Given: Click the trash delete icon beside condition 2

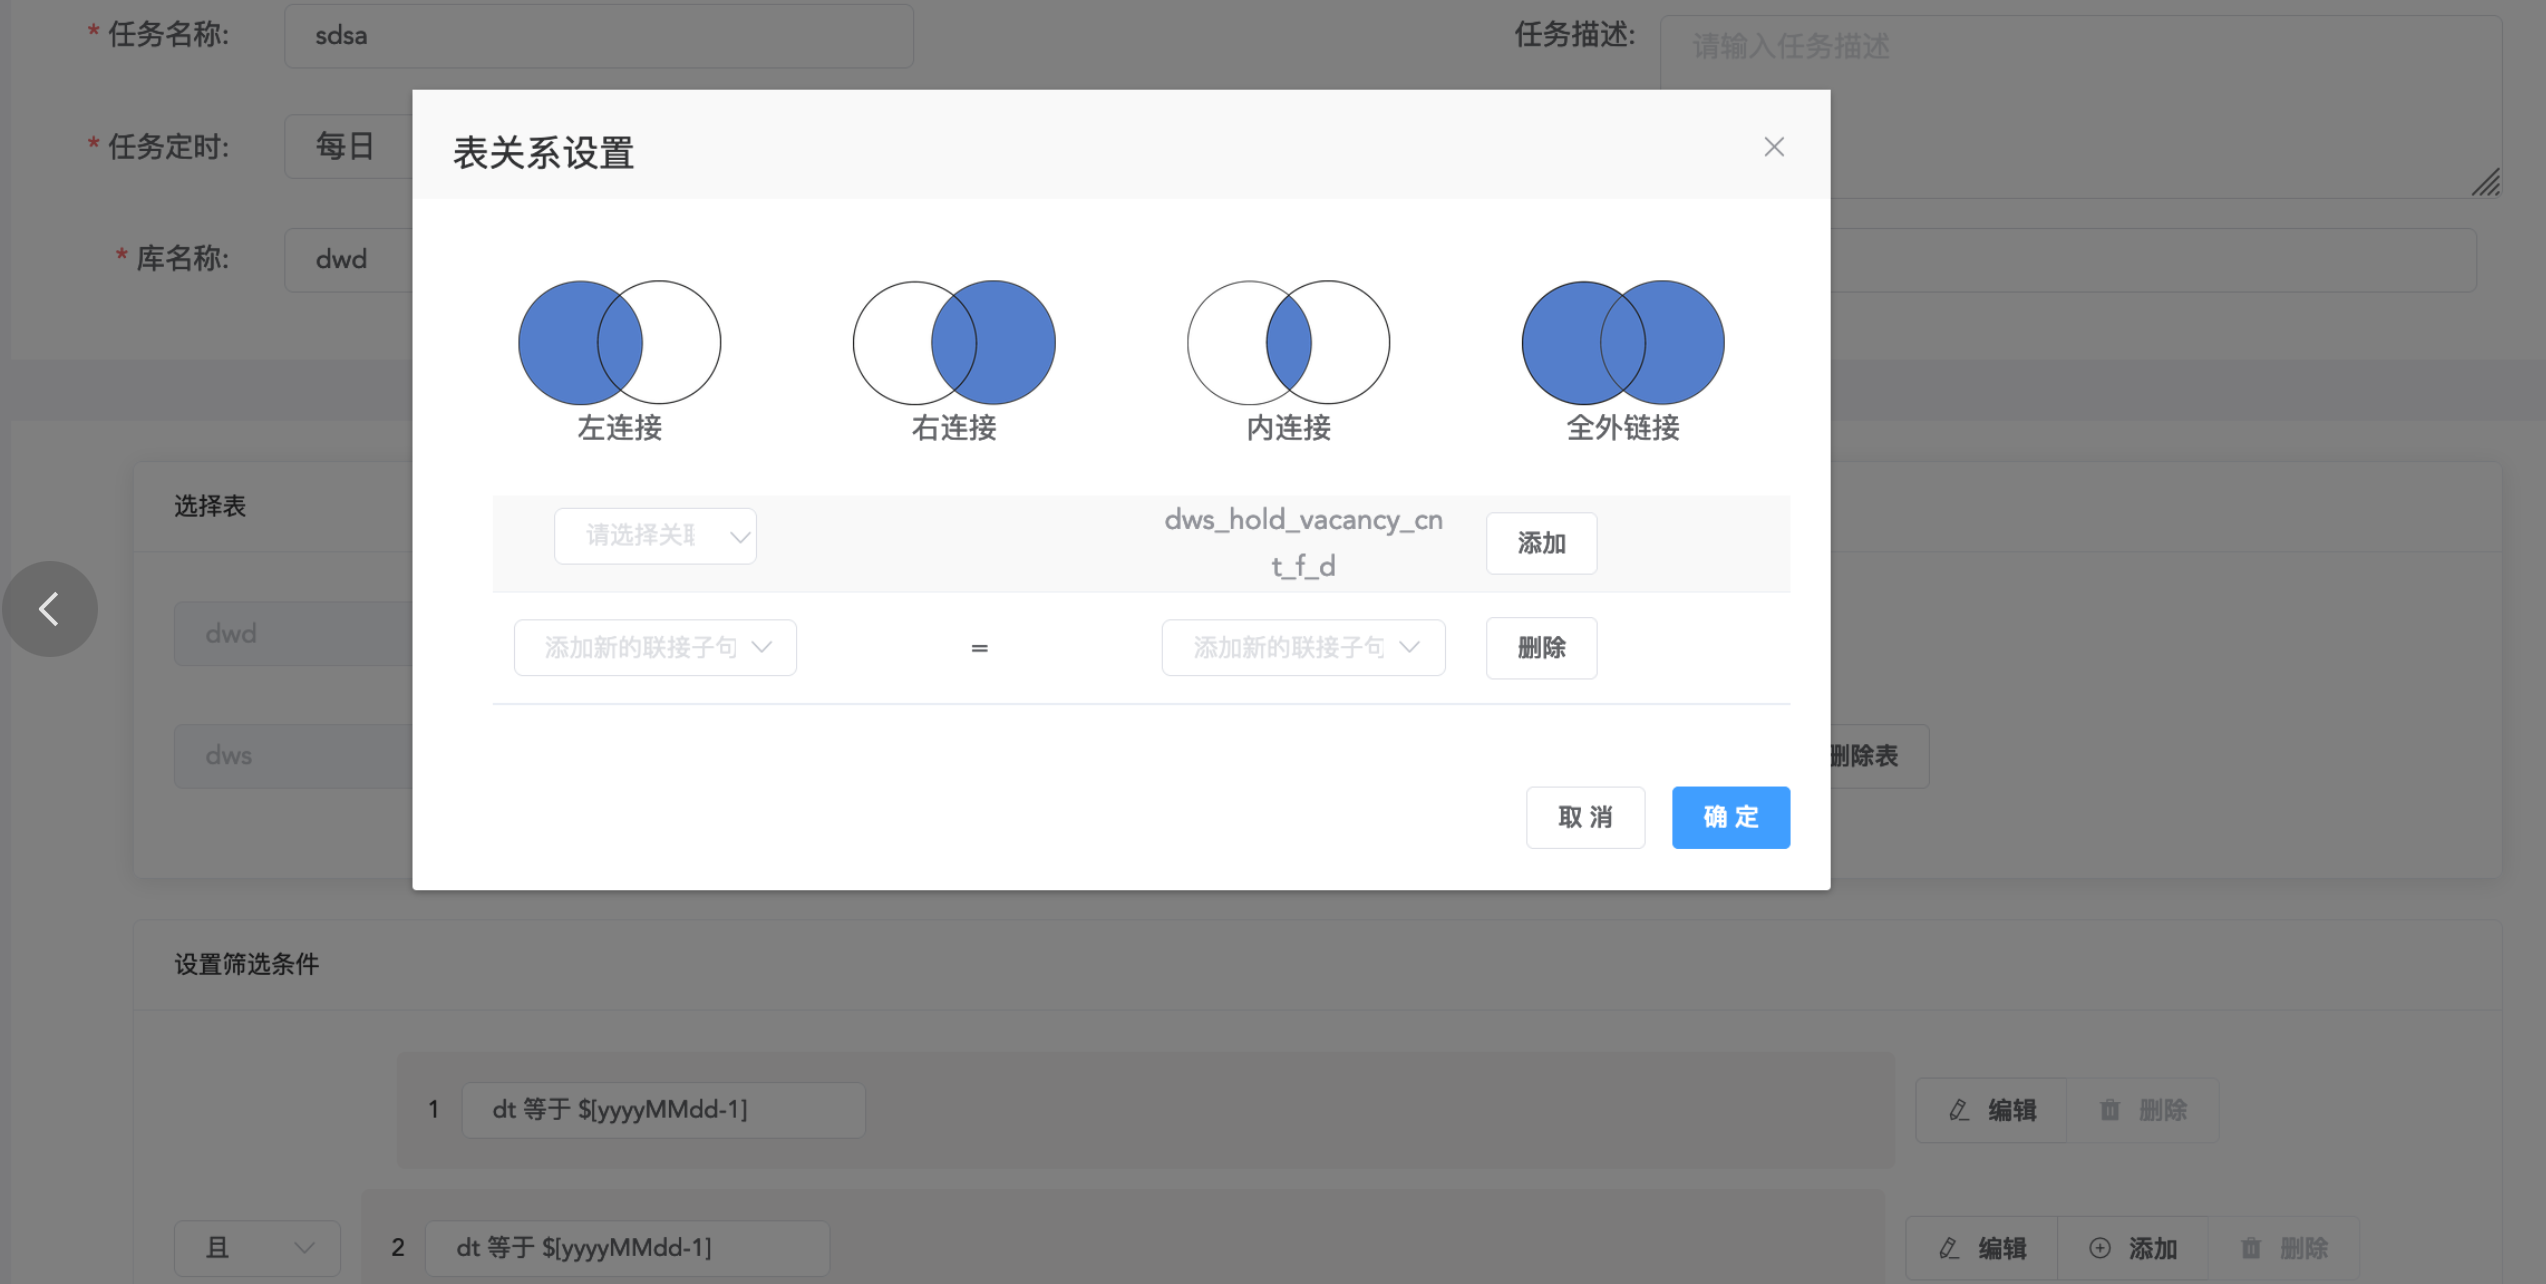Looking at the screenshot, I should pos(2252,1248).
